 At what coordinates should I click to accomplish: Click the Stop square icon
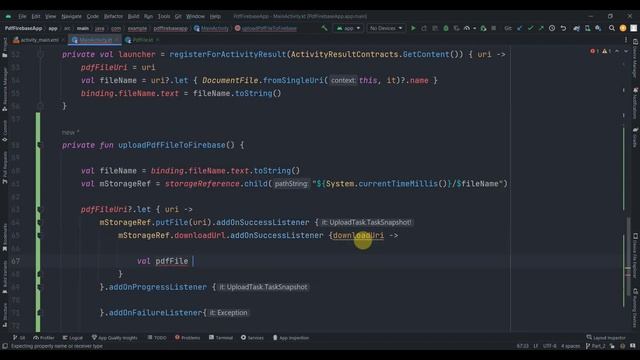(494, 28)
